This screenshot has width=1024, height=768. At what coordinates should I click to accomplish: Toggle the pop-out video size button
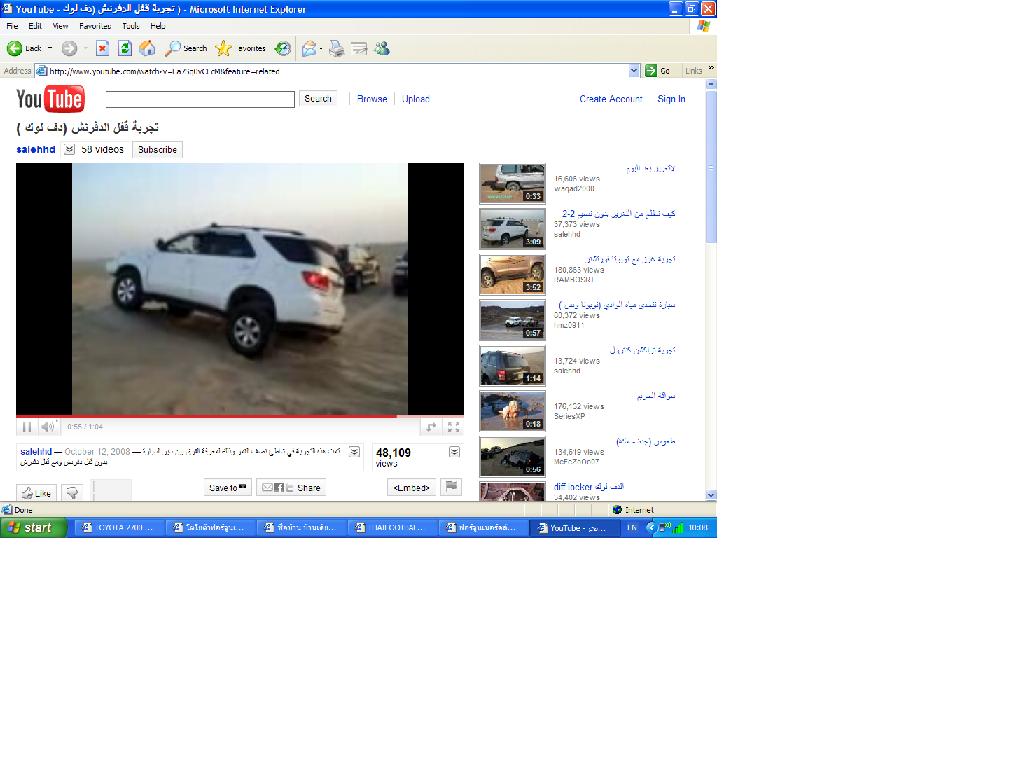click(431, 427)
